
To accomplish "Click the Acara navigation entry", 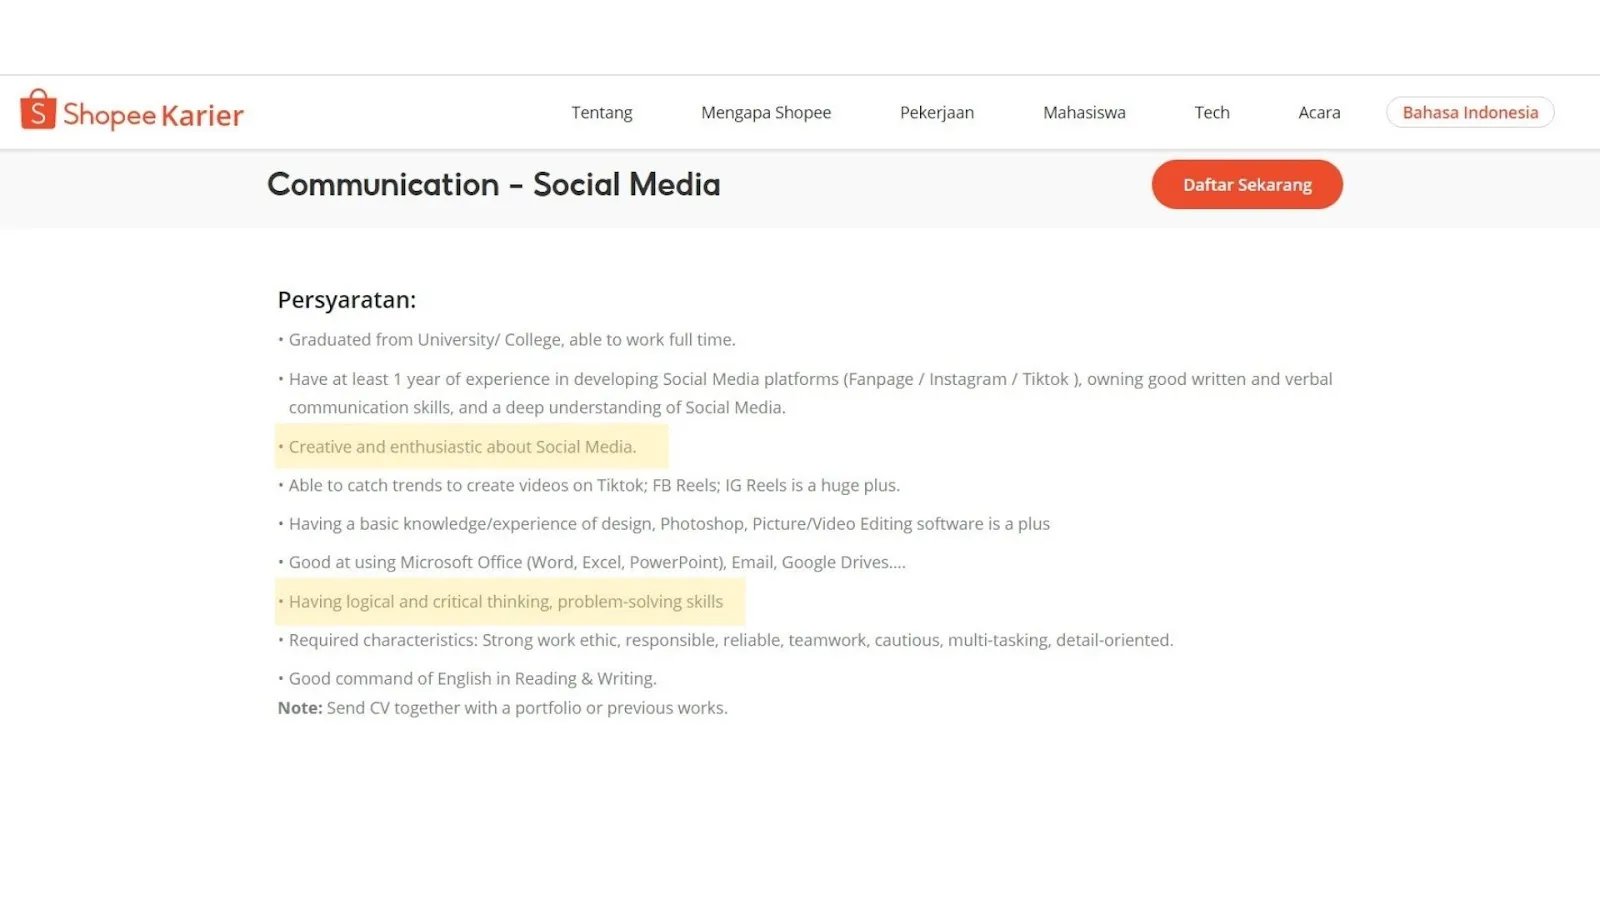I will pyautogui.click(x=1318, y=112).
